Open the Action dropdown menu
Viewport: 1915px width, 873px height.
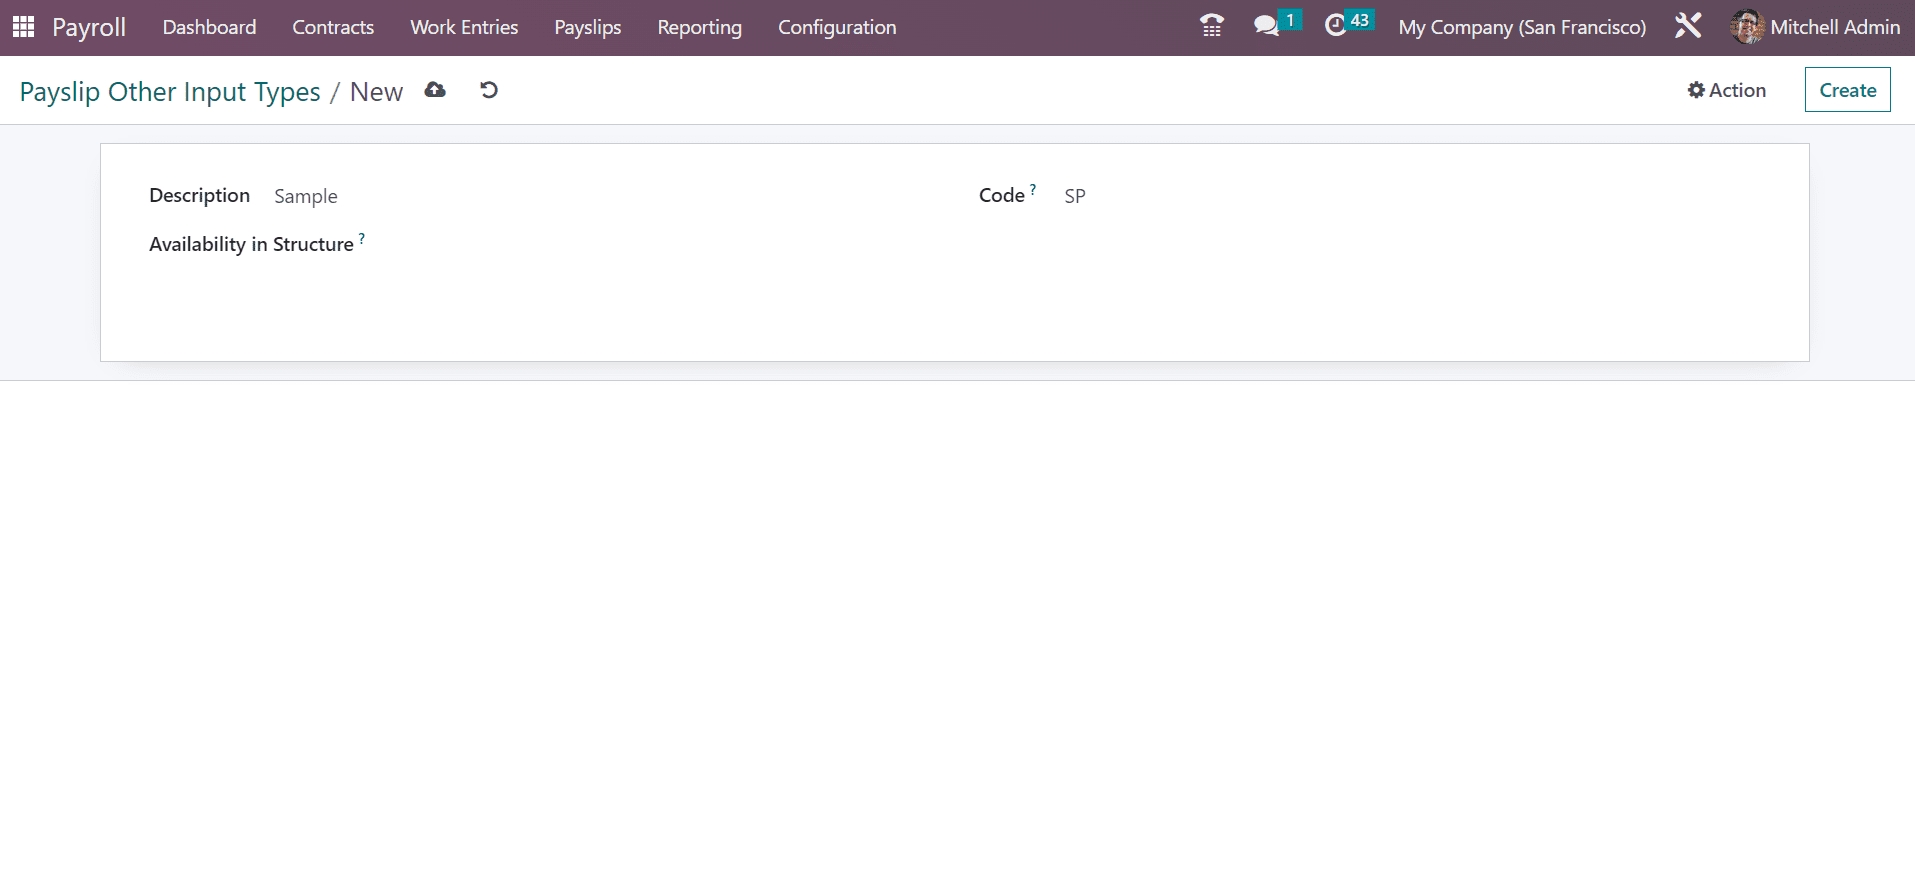click(1727, 90)
